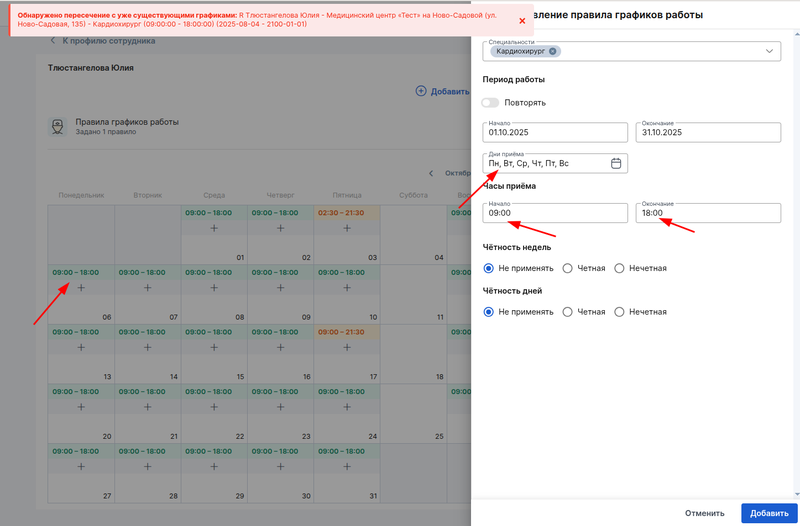Click the Окончание date field 31.10.2025
This screenshot has width=800, height=526.
tap(708, 131)
